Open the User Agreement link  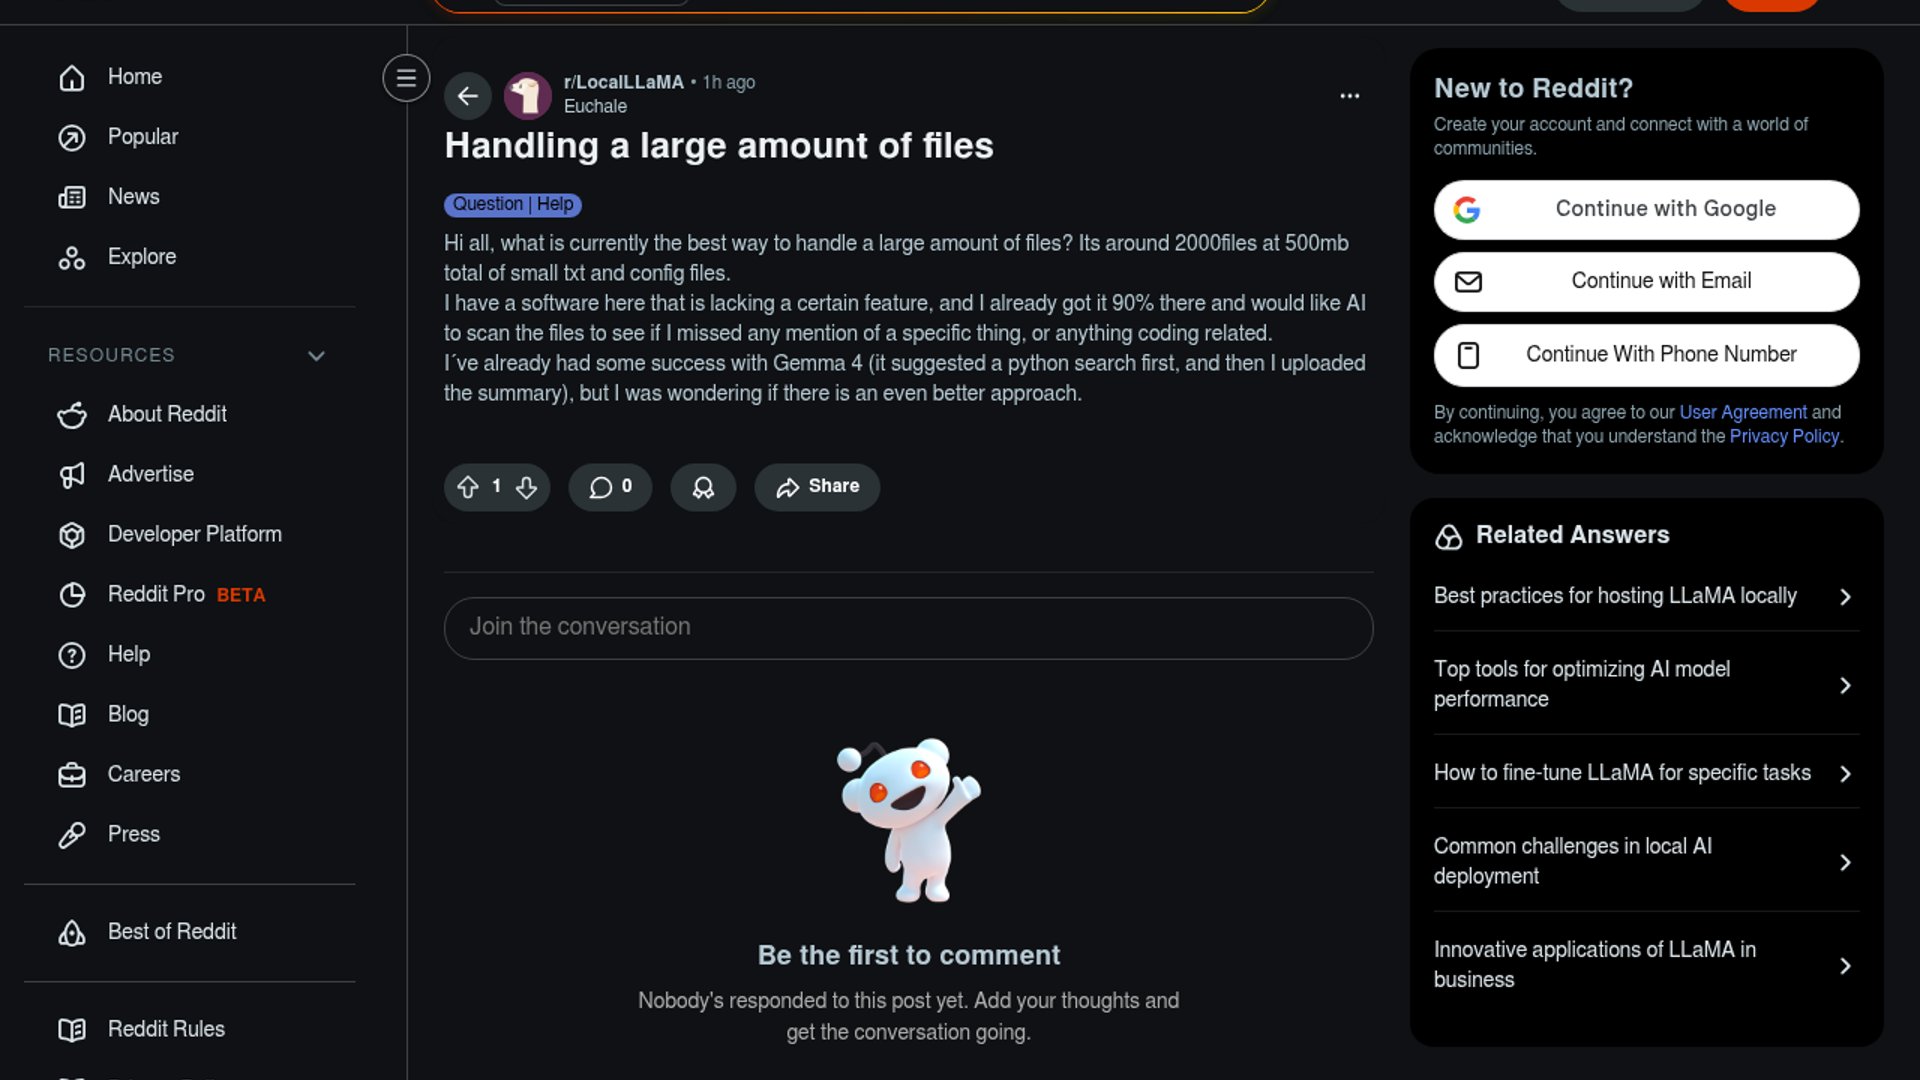click(1742, 412)
